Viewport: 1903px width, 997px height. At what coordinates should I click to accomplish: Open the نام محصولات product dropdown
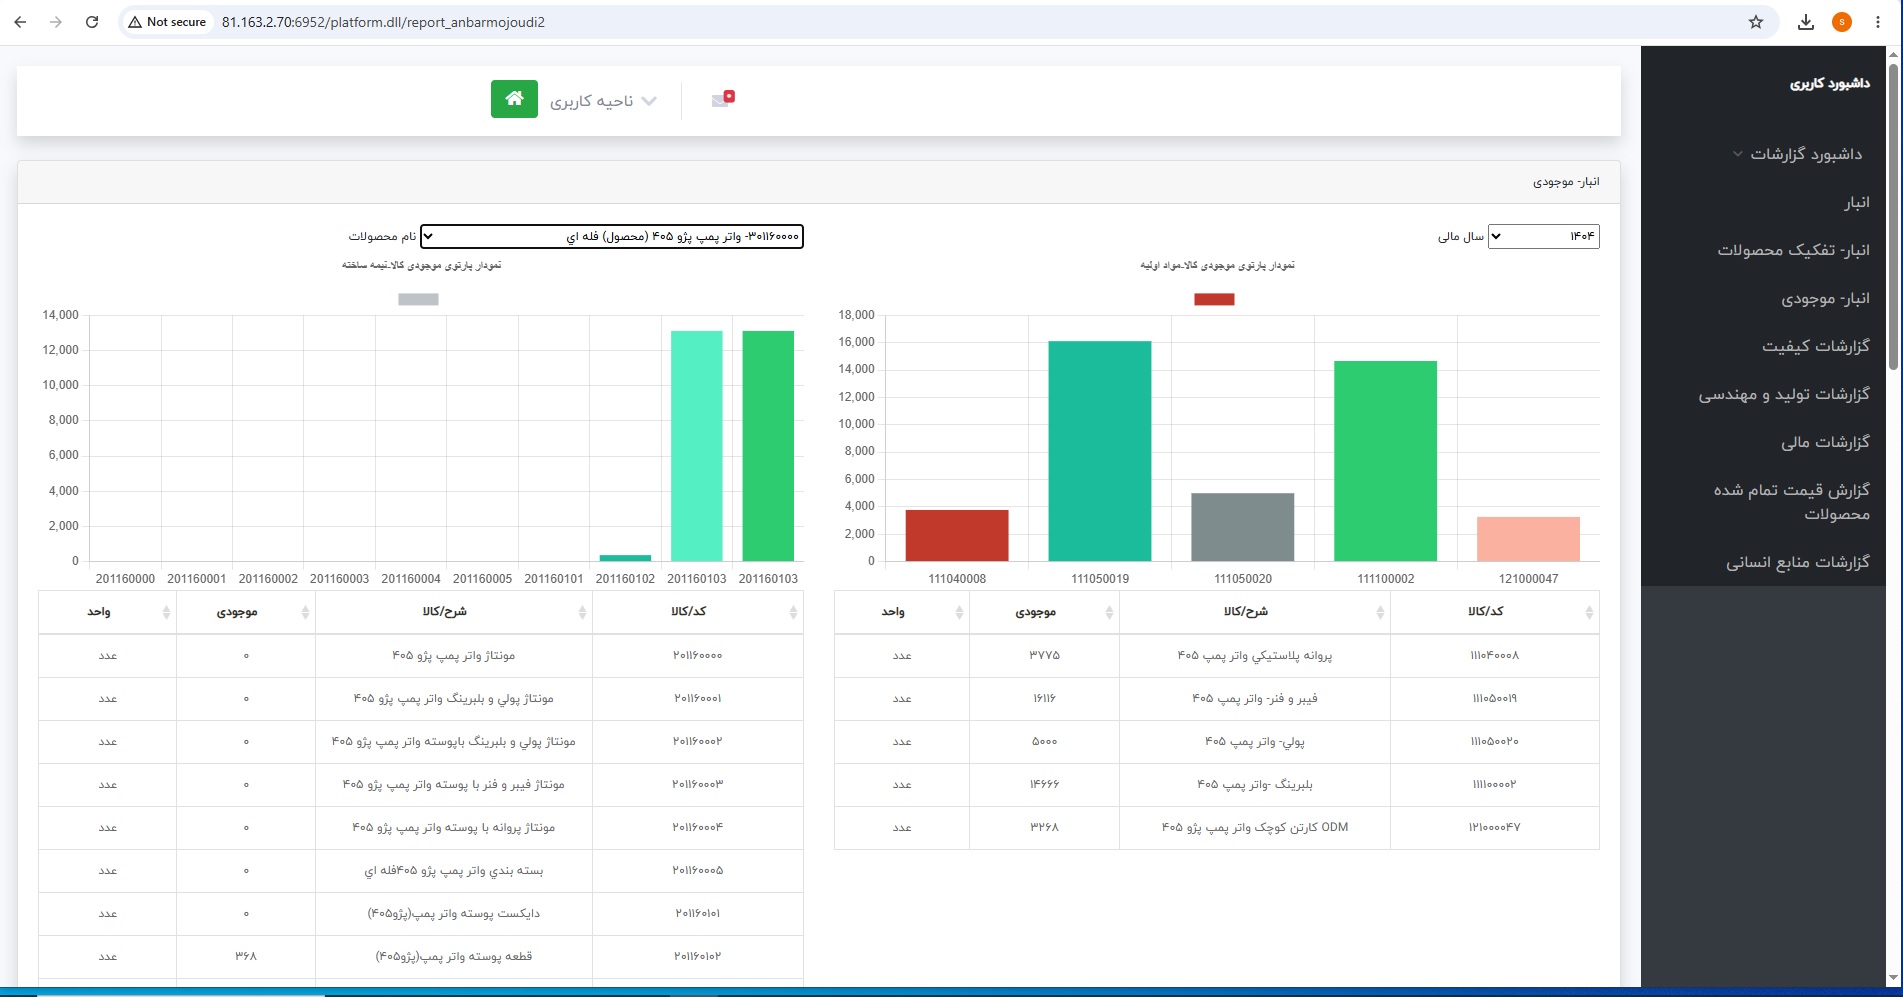point(611,236)
